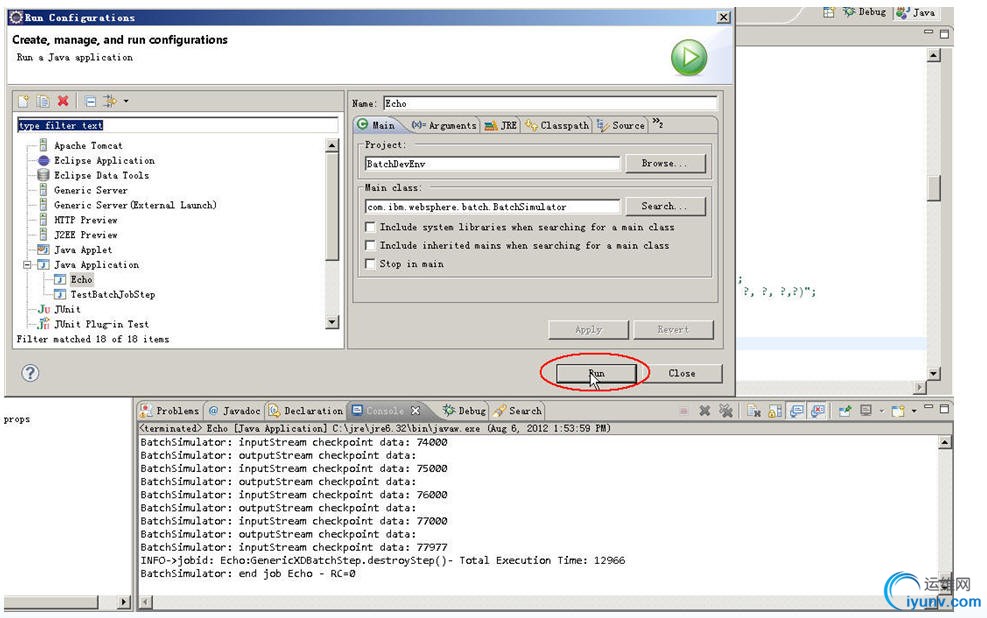
Task: Open the Declaration view tab
Action: click(306, 411)
